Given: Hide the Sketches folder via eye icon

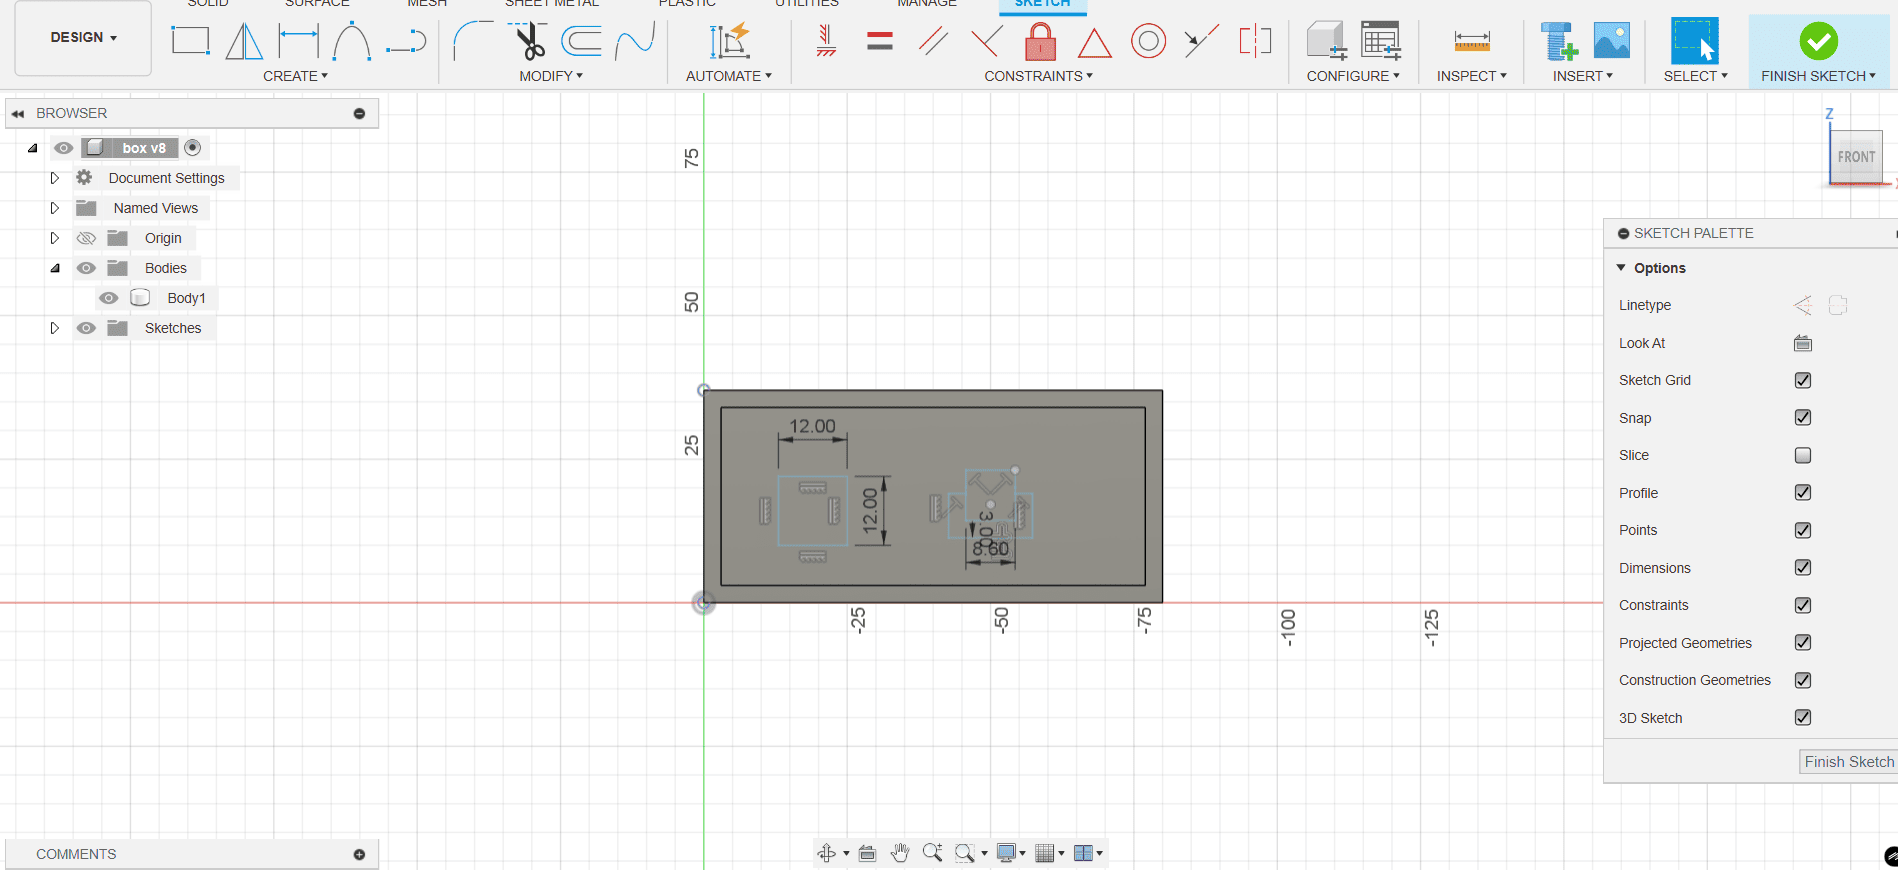Looking at the screenshot, I should [x=87, y=328].
